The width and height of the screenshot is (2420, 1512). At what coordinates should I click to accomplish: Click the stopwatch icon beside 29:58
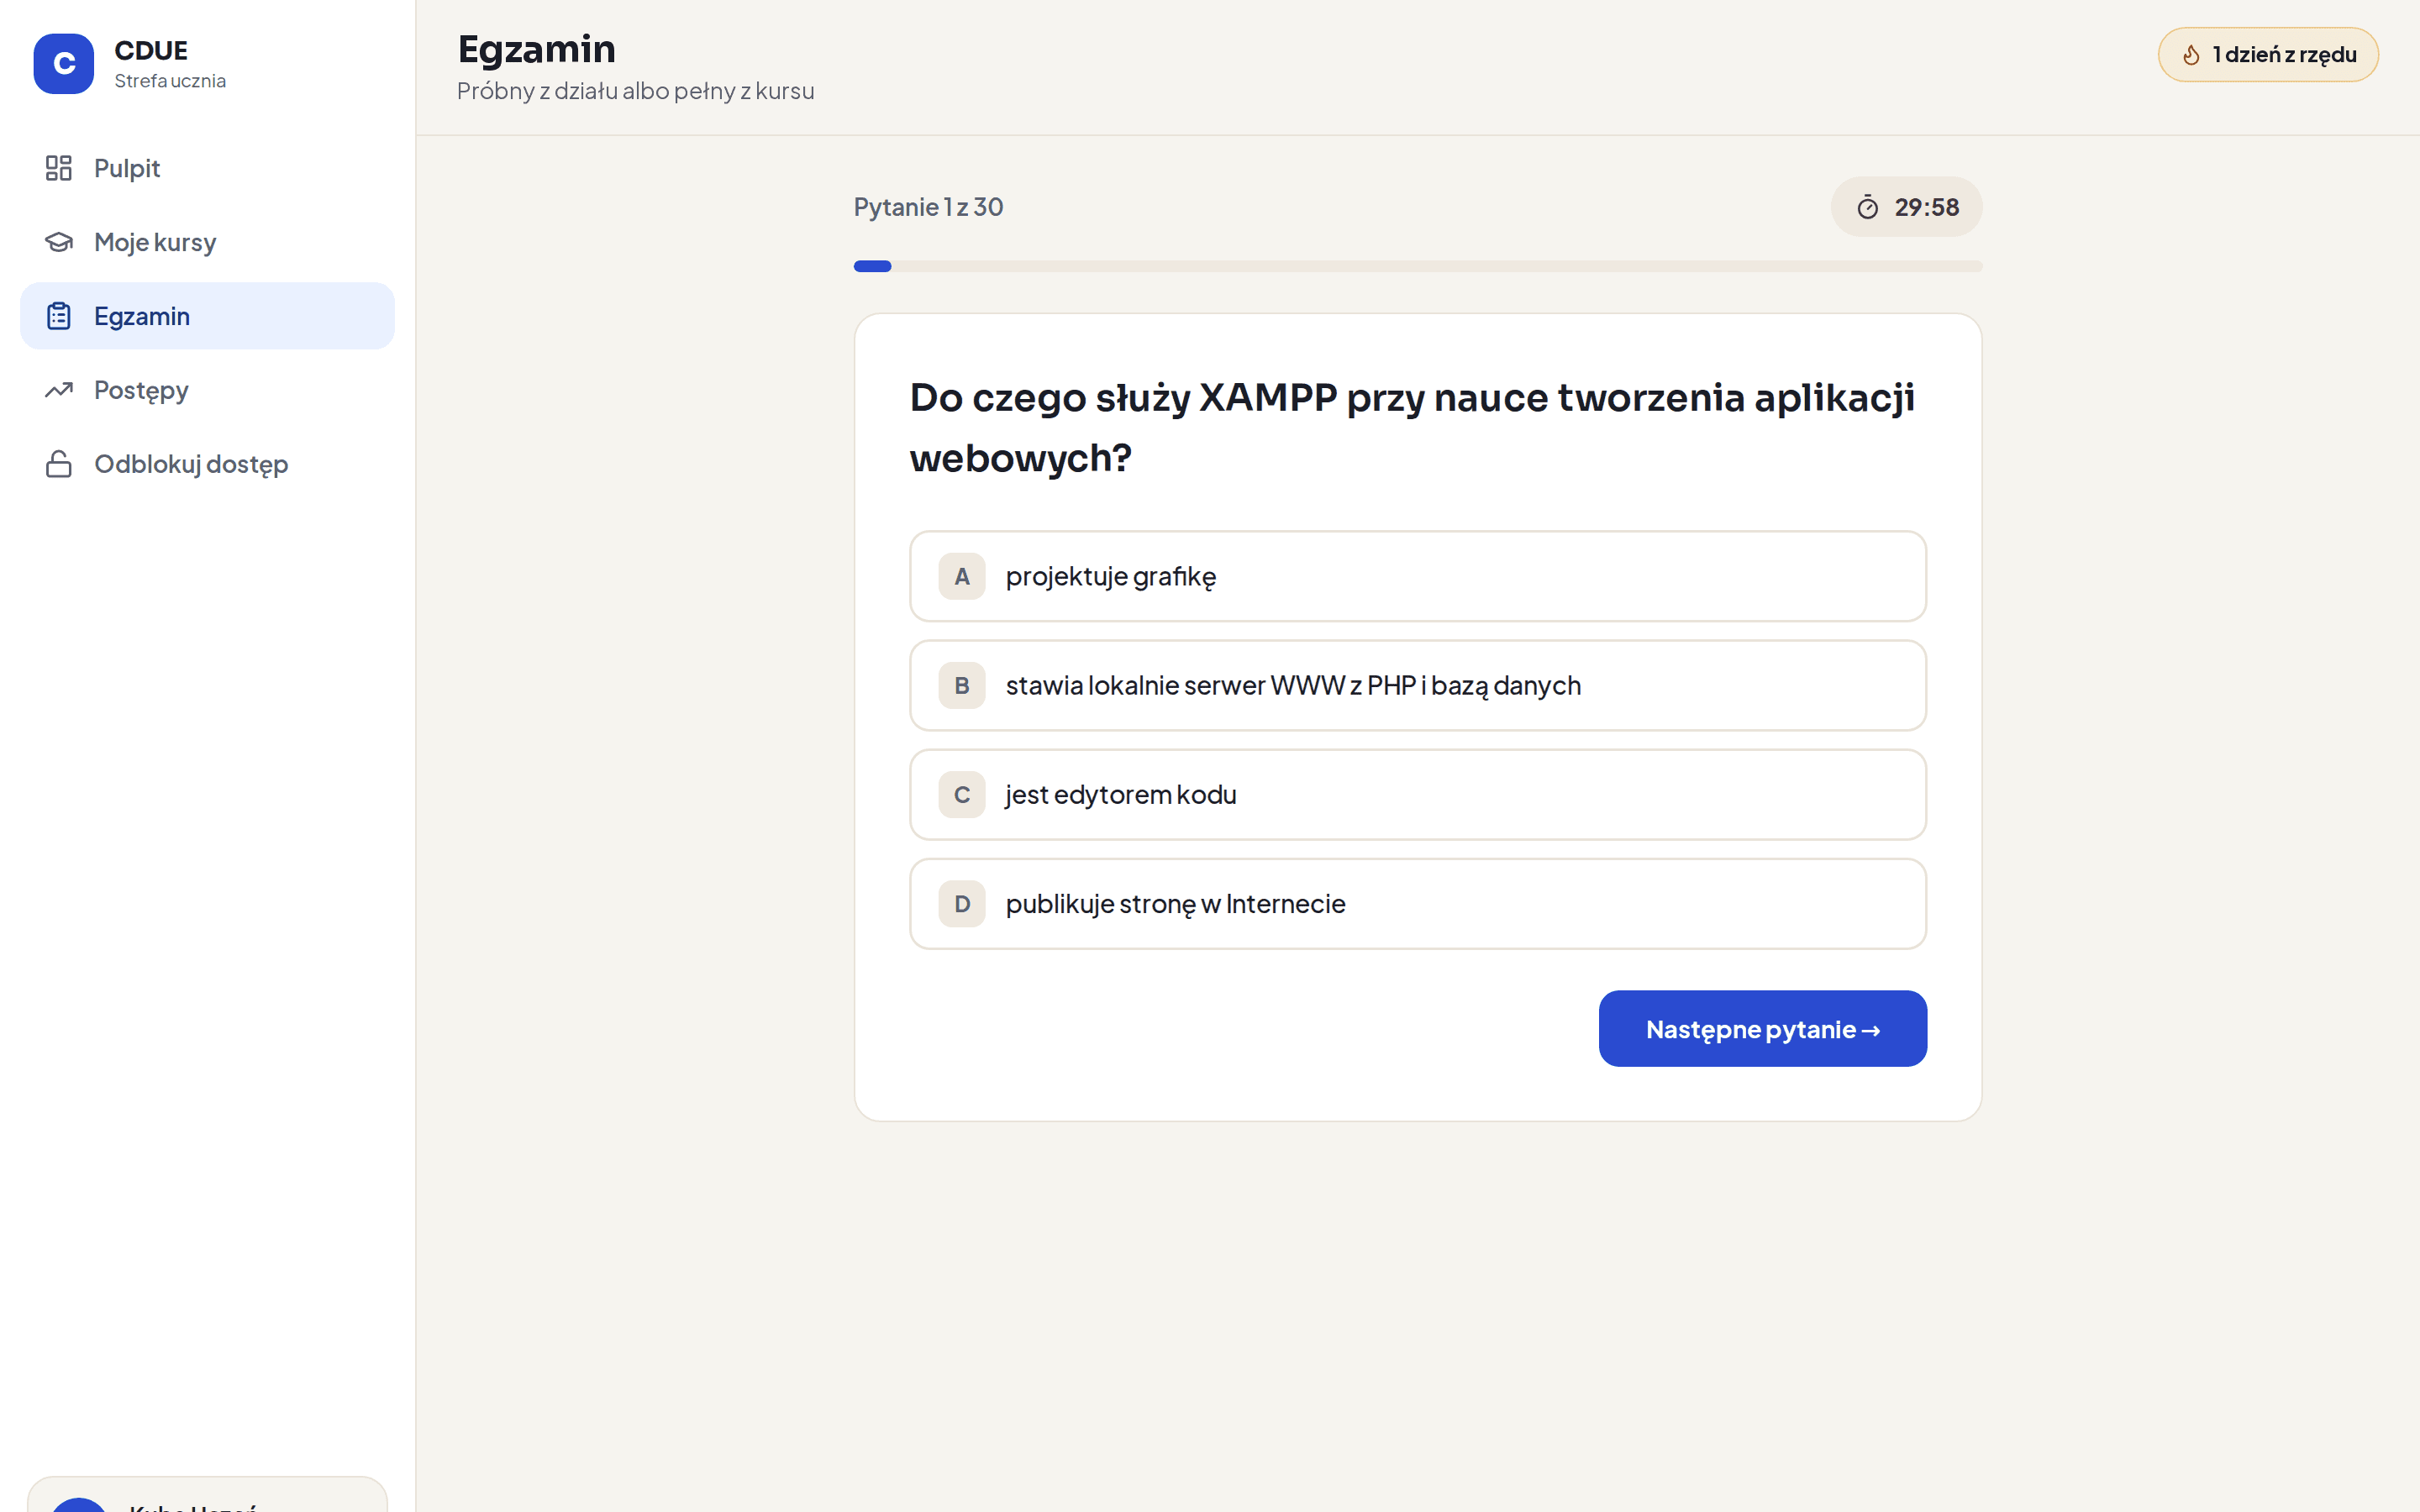[1867, 207]
